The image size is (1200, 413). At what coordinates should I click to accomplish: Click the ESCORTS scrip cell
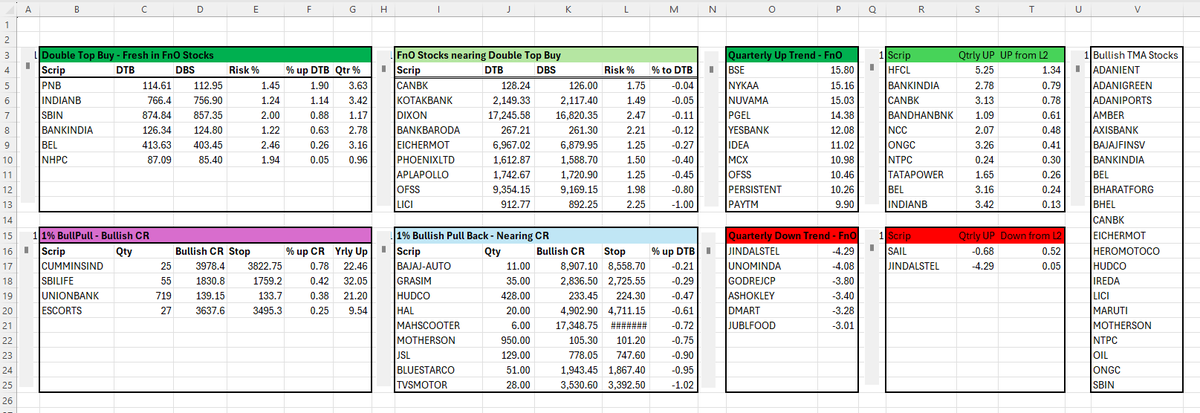(78, 311)
